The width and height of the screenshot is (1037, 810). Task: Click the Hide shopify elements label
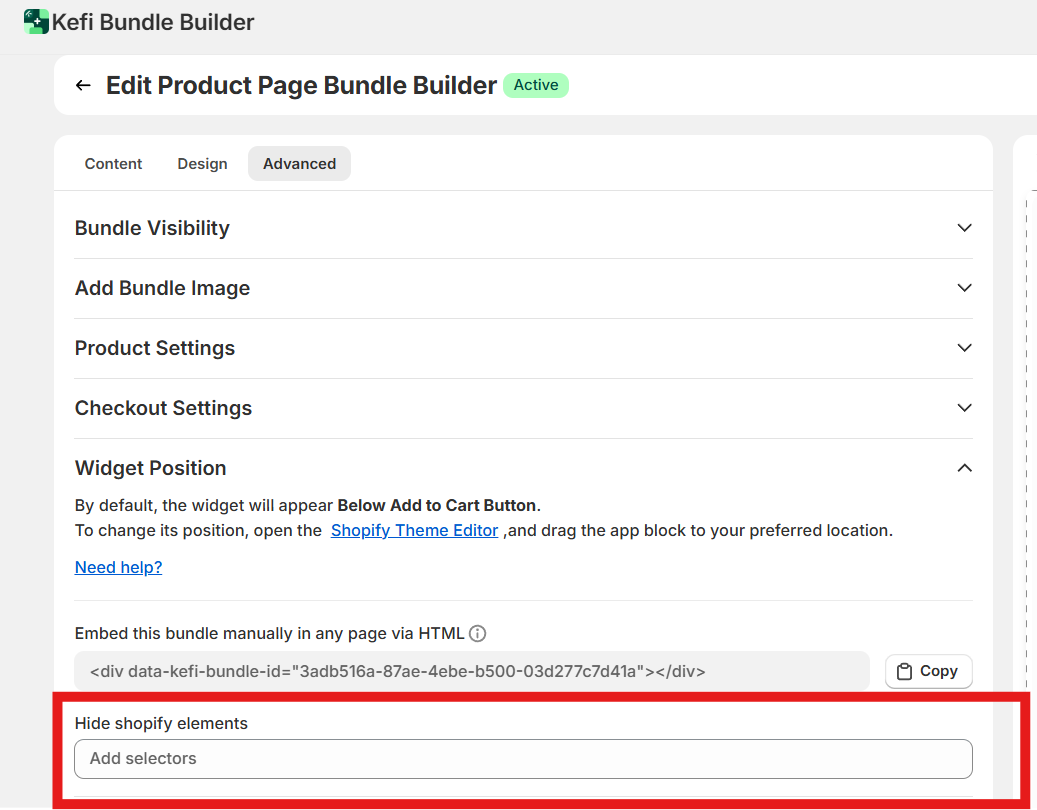tap(161, 723)
